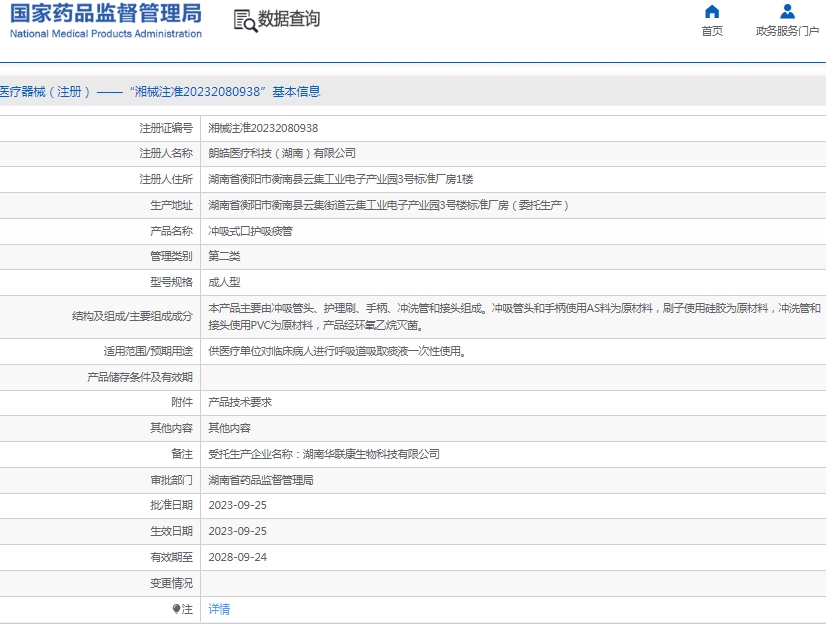Open the government service portal person icon
The height and width of the screenshot is (631, 826).
[787, 11]
